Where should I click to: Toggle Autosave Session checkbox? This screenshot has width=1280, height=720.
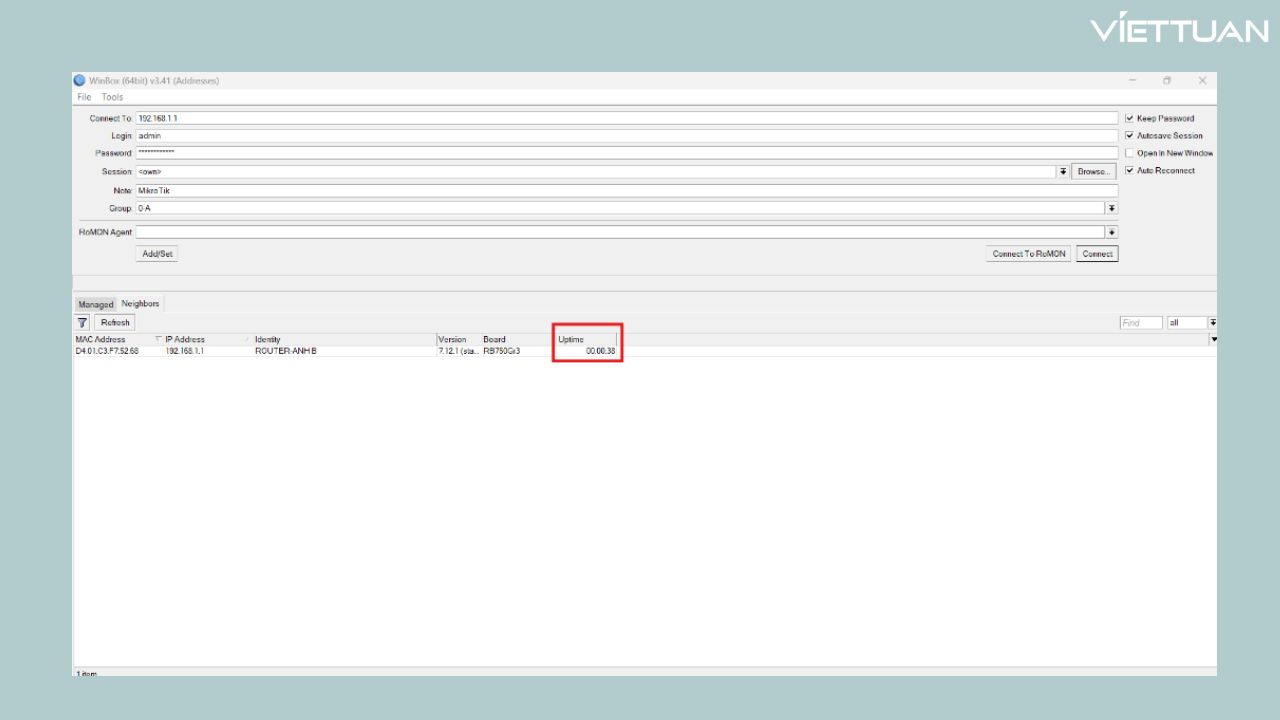click(1130, 136)
